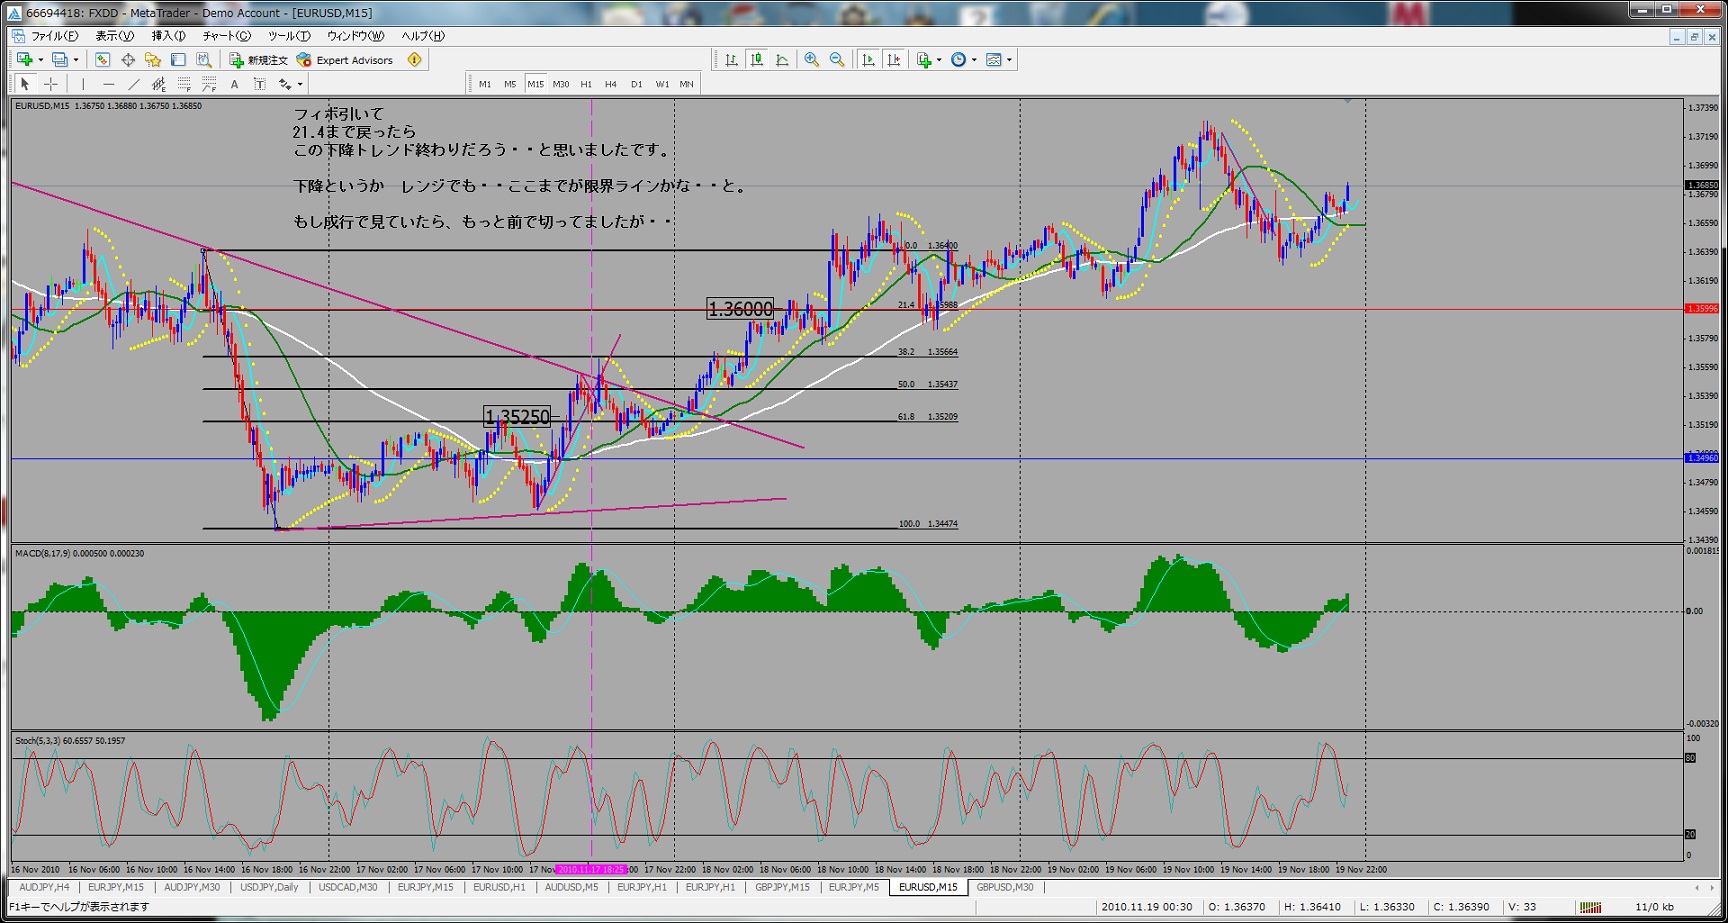The height and width of the screenshot is (923, 1728).
Task: Click the 新規注文 new order button
Action: tap(259, 60)
